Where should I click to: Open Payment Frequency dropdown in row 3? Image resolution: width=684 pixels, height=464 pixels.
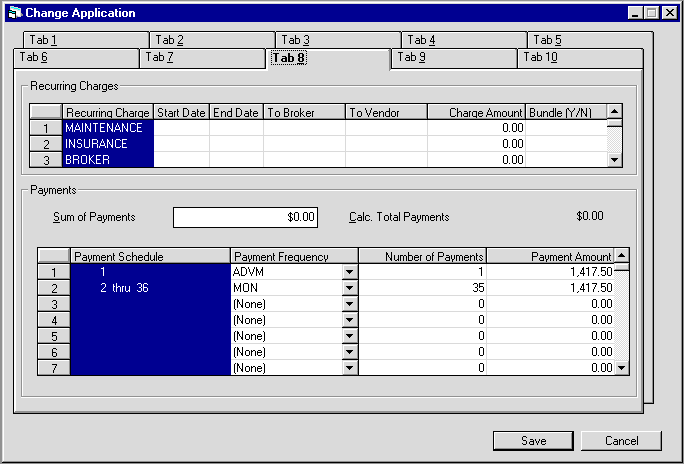349,304
